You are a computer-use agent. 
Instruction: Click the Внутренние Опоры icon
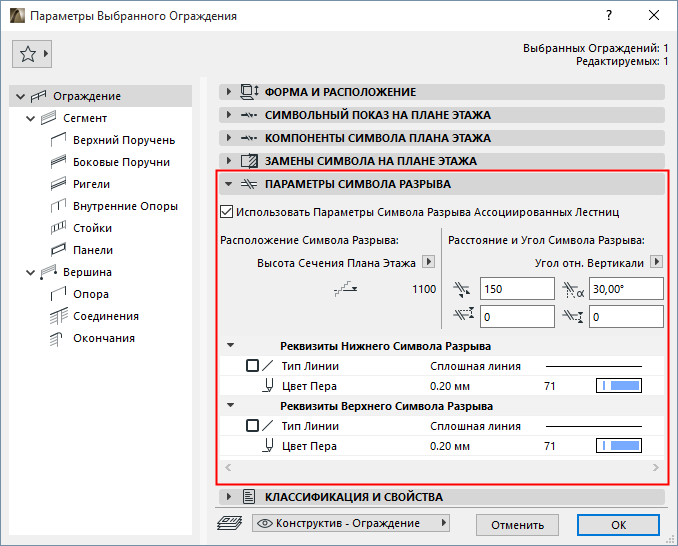[x=58, y=206]
